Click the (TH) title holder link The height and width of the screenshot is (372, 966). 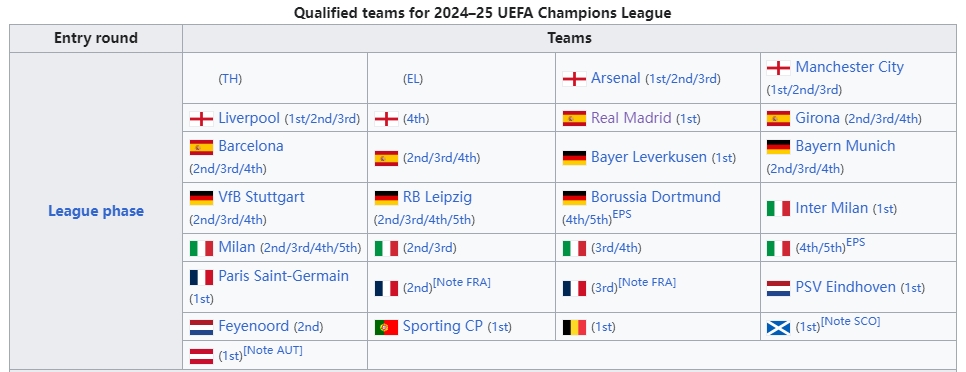[230, 79]
